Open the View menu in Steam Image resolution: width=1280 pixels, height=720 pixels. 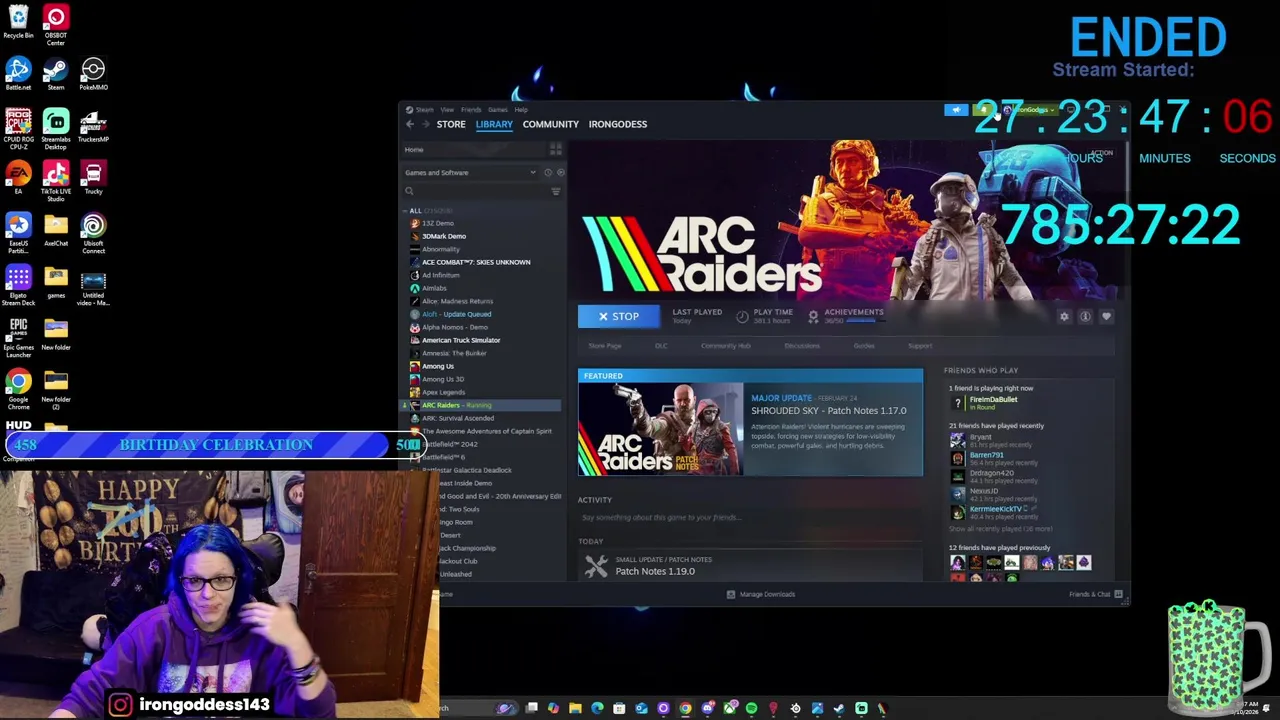tap(447, 109)
